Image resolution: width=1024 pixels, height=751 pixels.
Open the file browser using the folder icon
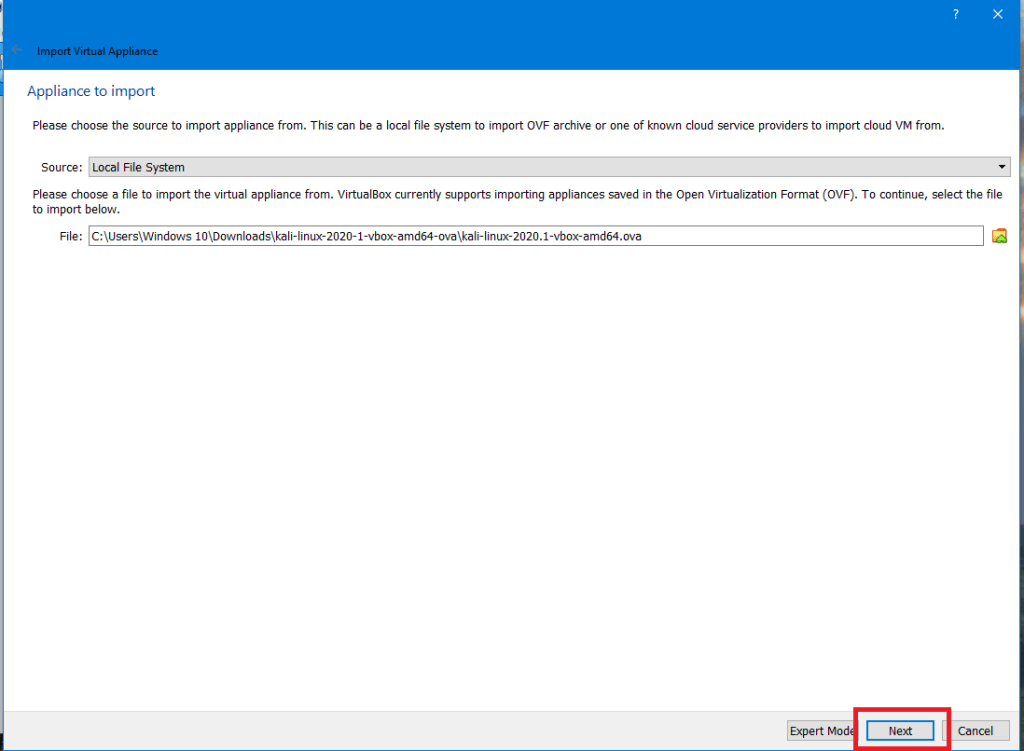(999, 236)
